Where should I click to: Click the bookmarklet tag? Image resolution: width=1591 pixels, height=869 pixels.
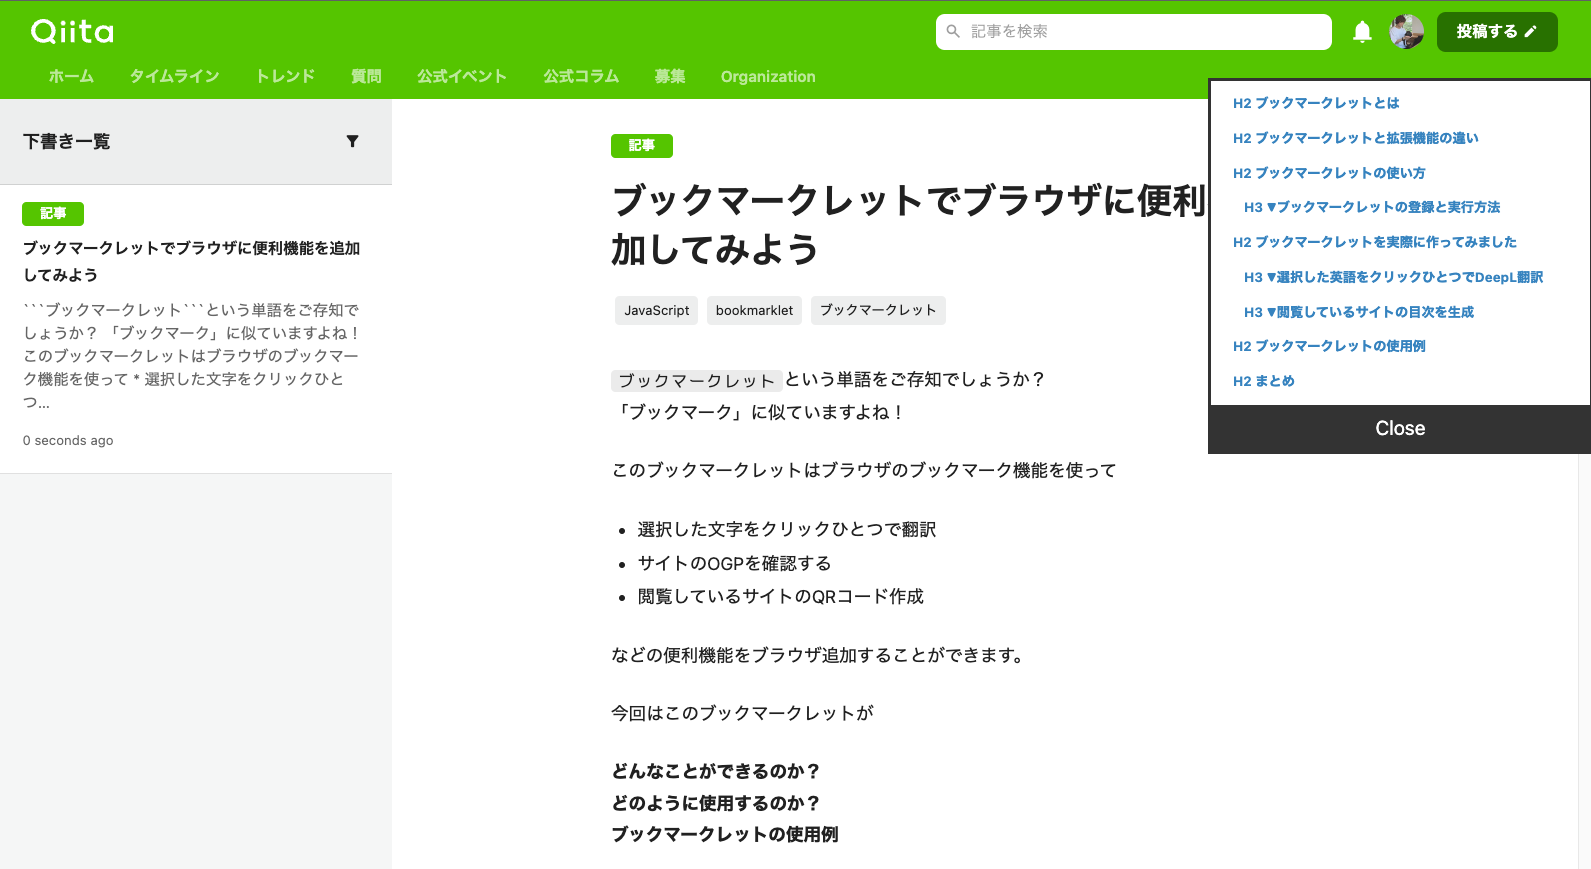coord(754,310)
